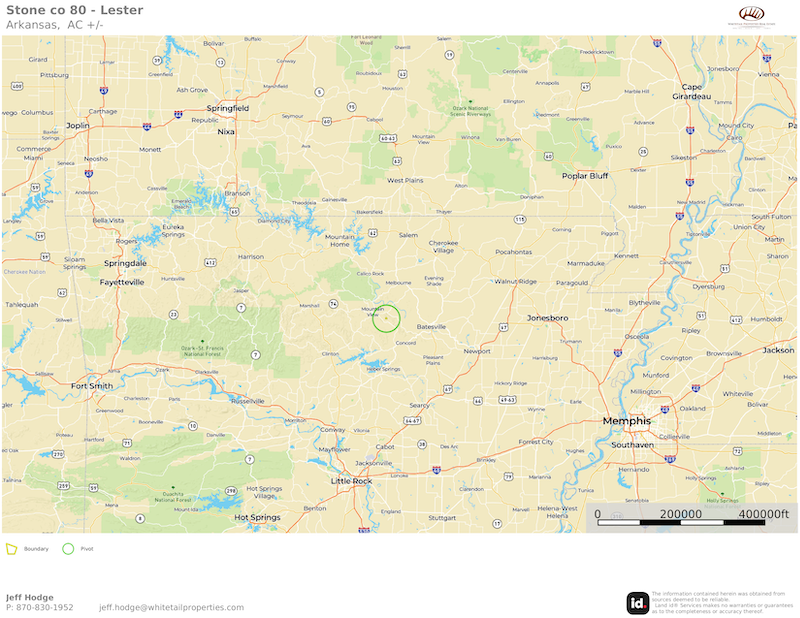Click the Springfield city label

tap(228, 108)
